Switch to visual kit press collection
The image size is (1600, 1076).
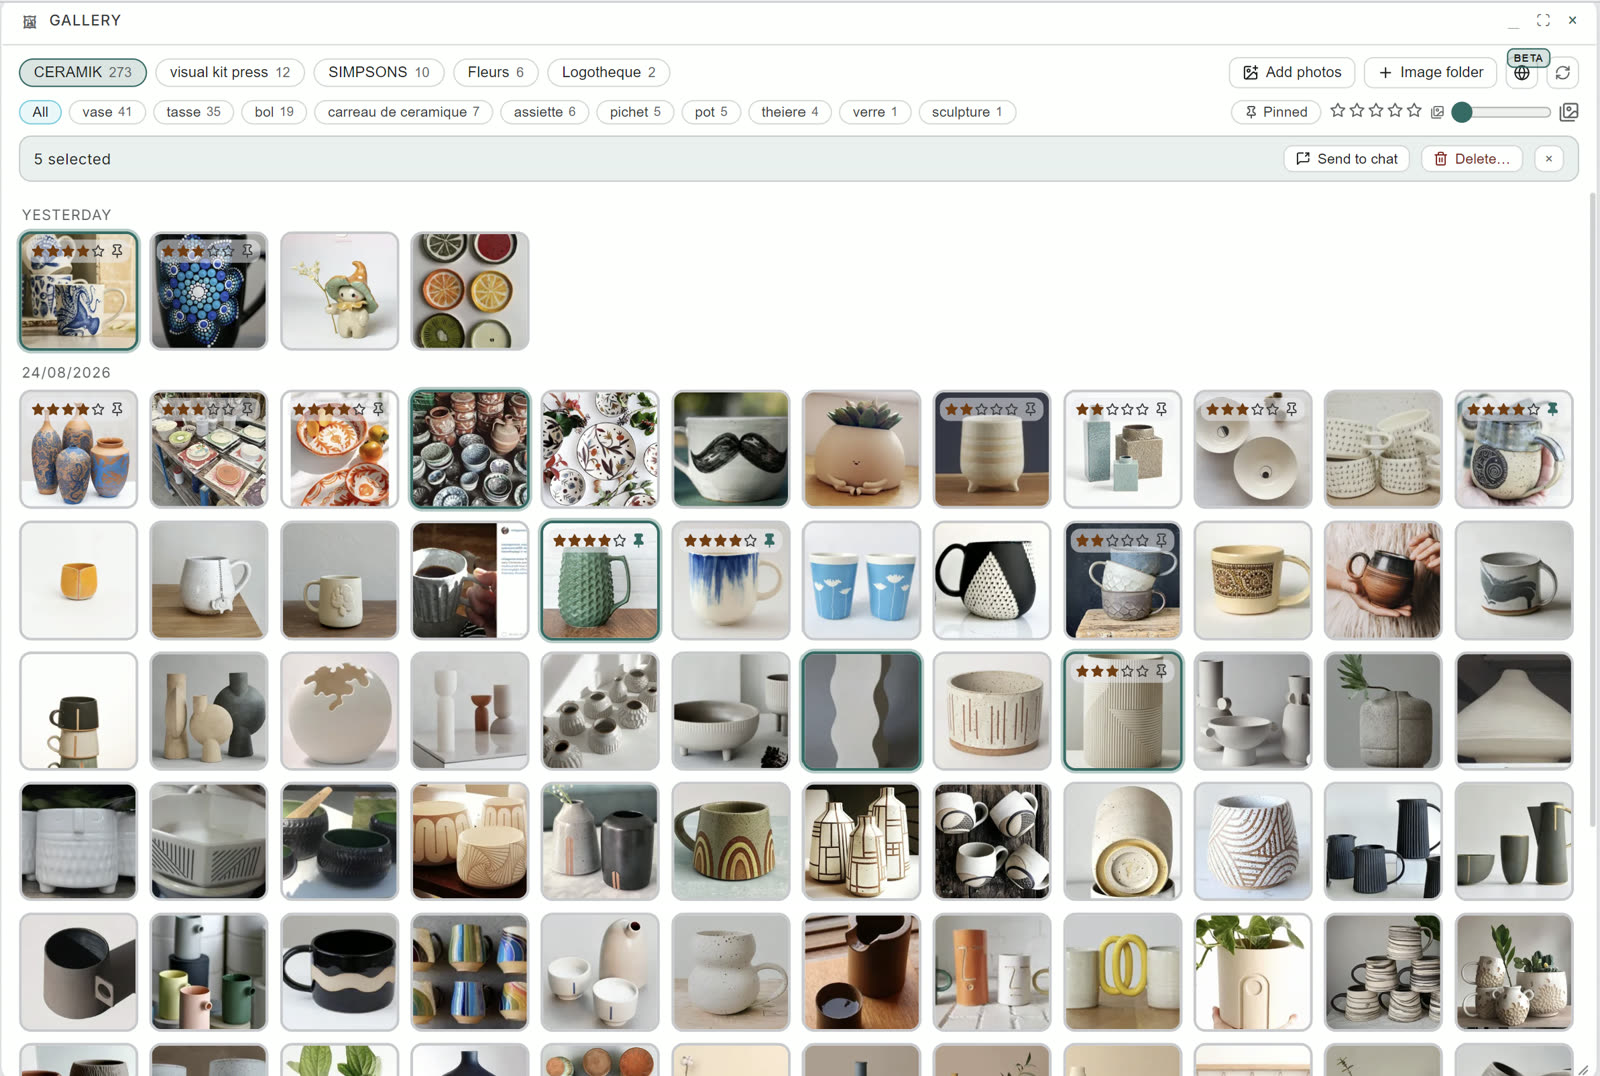(x=230, y=72)
